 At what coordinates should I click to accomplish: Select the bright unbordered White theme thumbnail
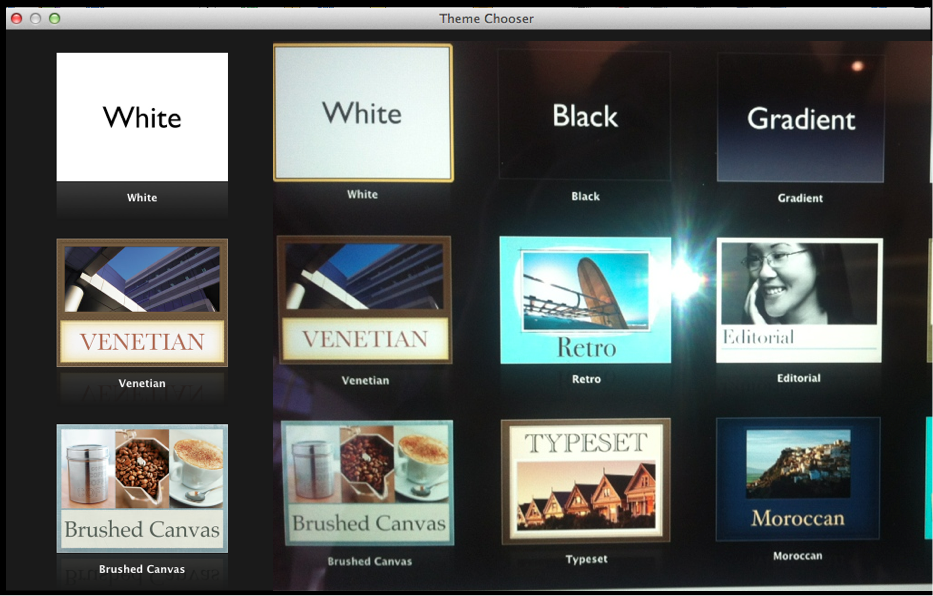142,117
